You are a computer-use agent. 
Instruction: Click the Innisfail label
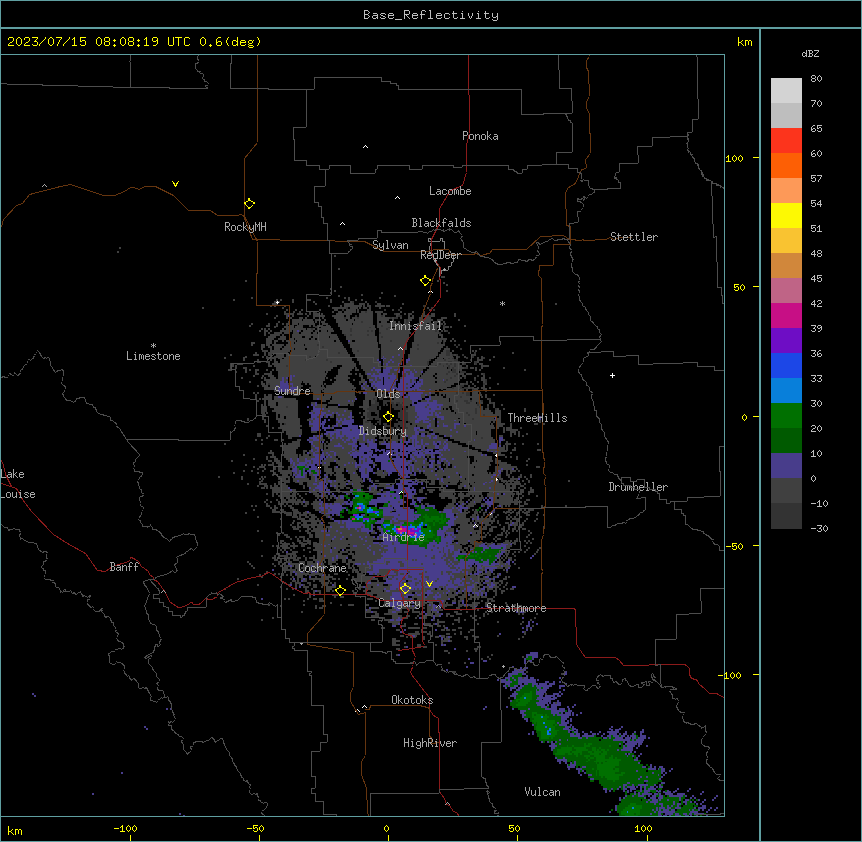point(416,326)
